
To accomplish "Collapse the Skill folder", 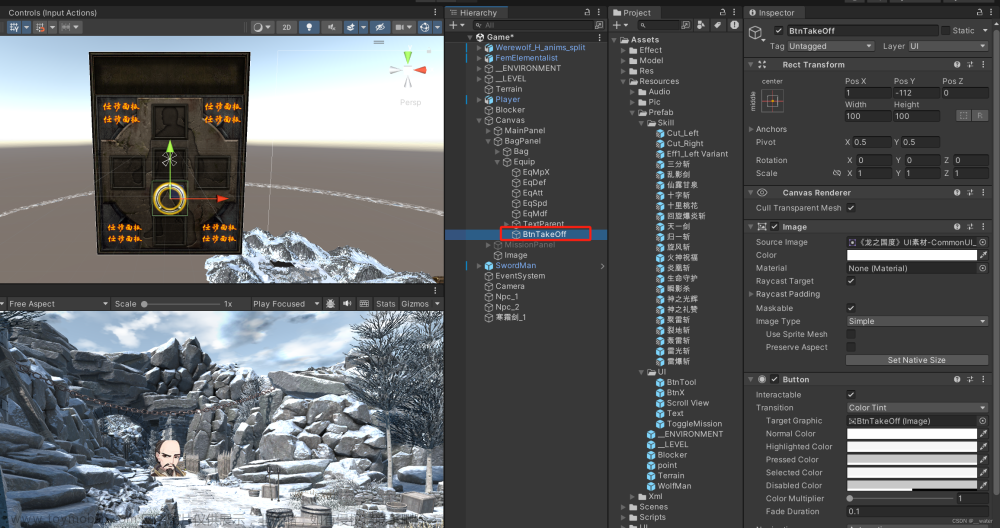I will (x=642, y=123).
